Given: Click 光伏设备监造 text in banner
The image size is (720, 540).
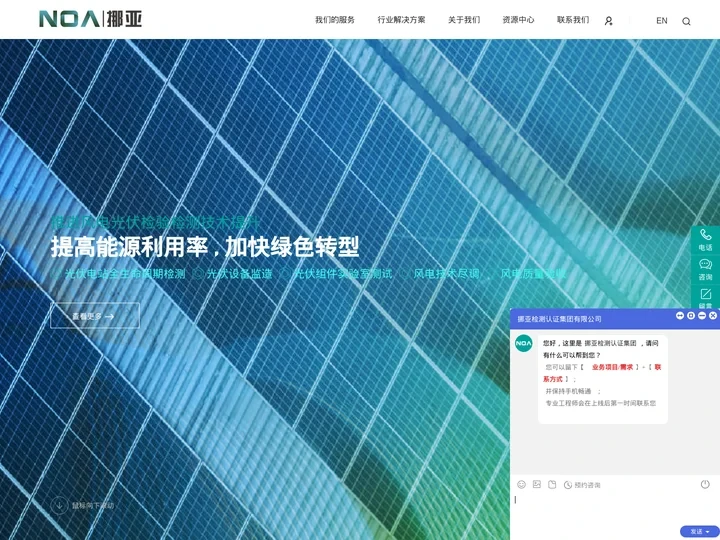Looking at the screenshot, I should point(239,274).
